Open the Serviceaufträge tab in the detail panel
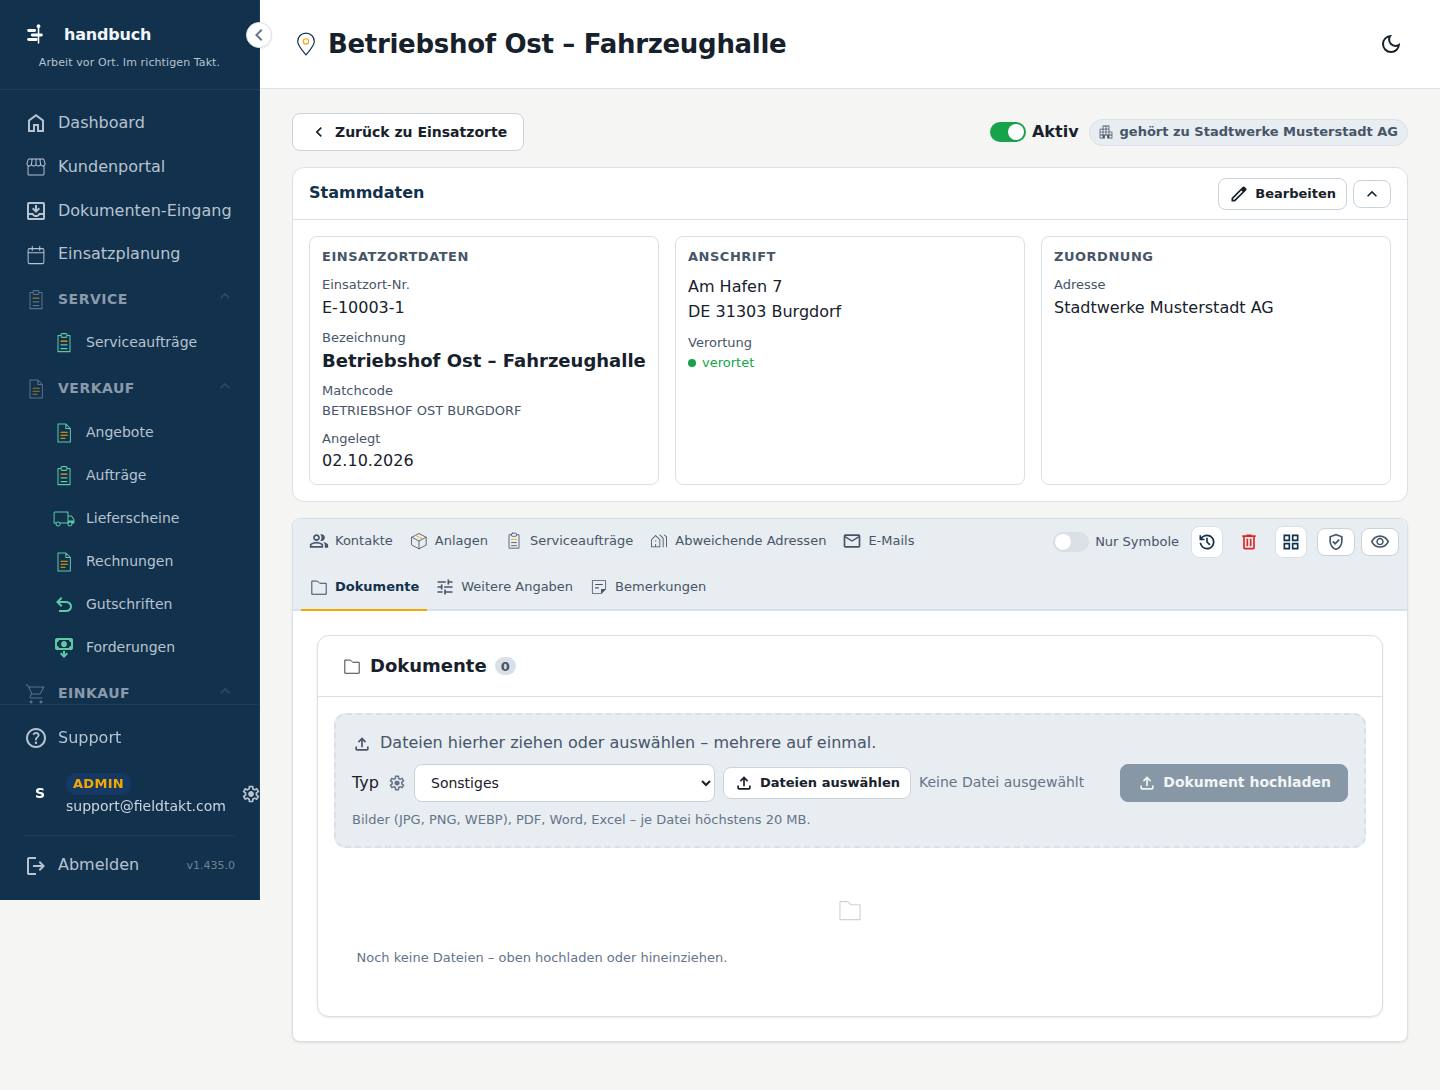This screenshot has width=1440, height=1090. [570, 541]
